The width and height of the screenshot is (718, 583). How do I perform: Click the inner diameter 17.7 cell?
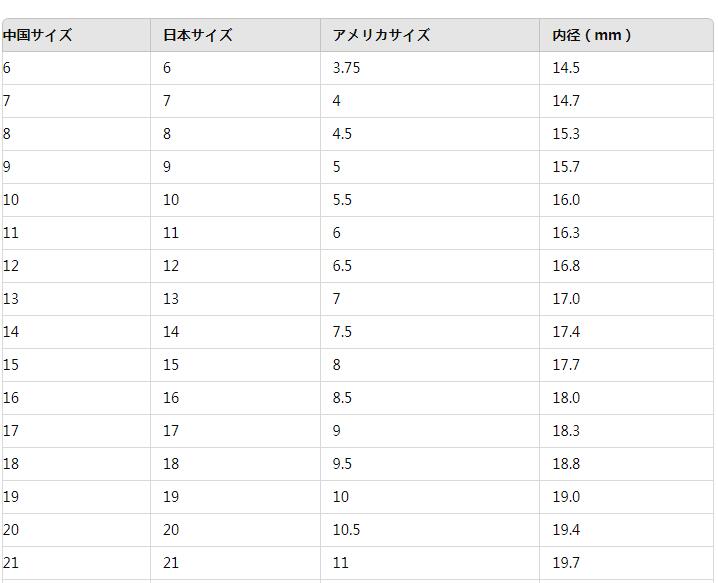[566, 365]
